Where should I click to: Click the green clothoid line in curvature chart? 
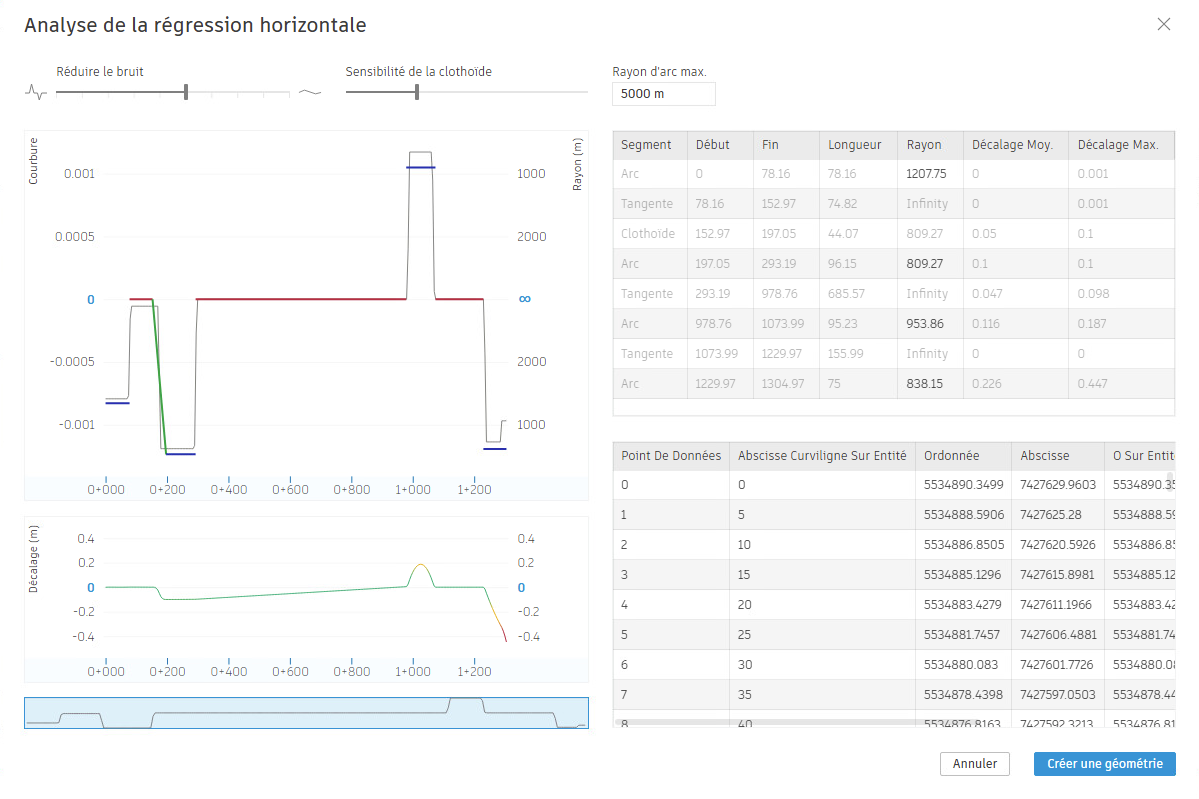tap(159, 376)
